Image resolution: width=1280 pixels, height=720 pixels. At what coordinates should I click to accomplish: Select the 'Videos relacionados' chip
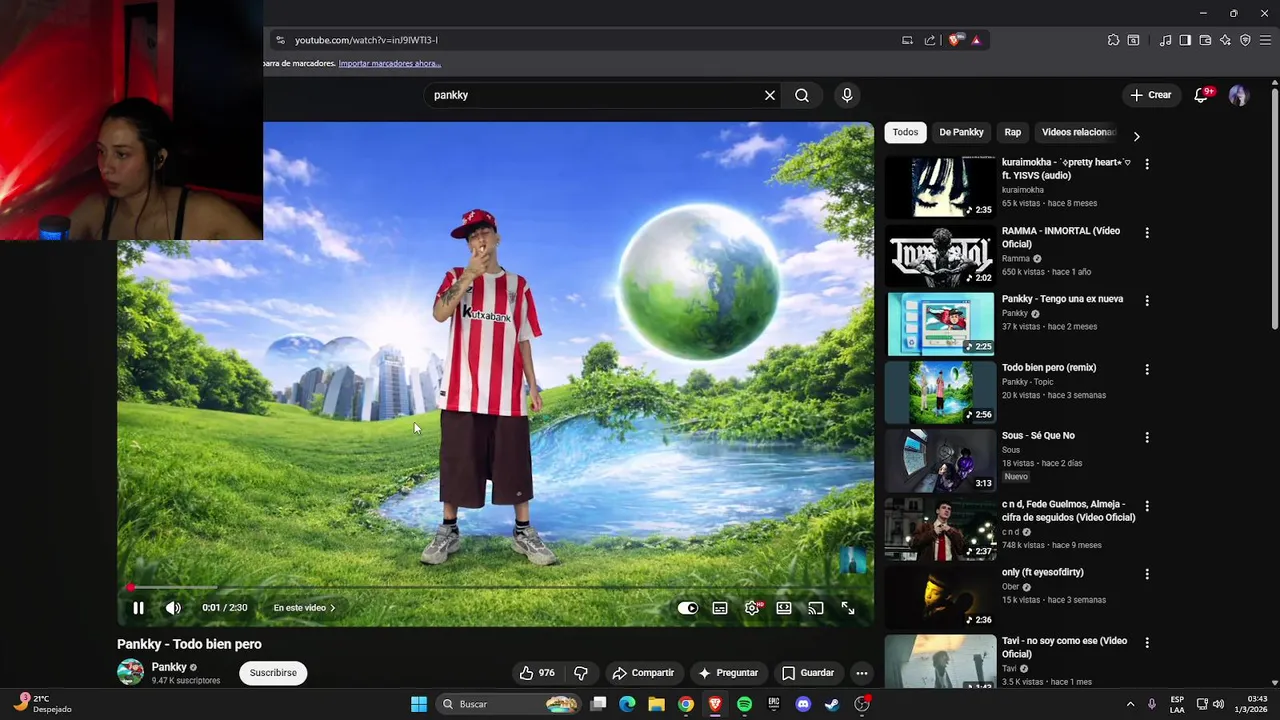[x=1078, y=132]
